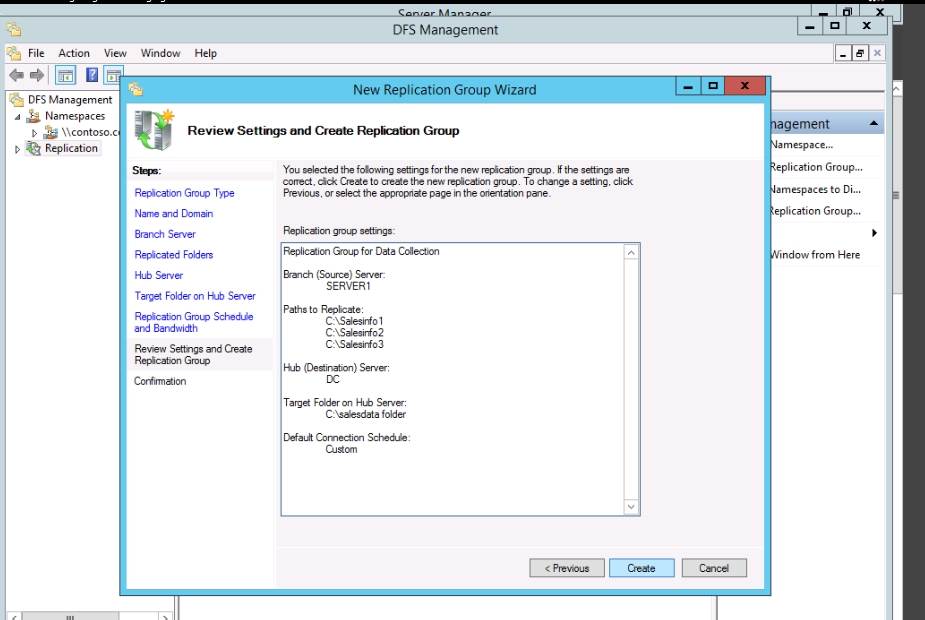
Task: Click the wizard title bar folder icon
Action: click(136, 89)
